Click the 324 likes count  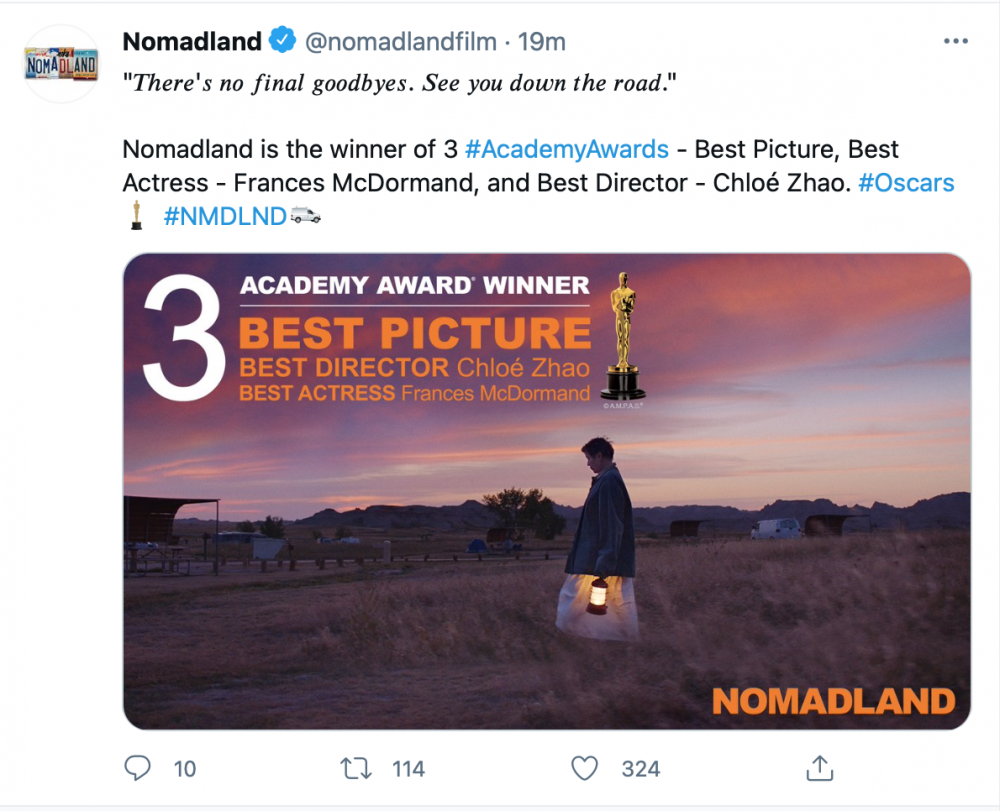(x=640, y=769)
